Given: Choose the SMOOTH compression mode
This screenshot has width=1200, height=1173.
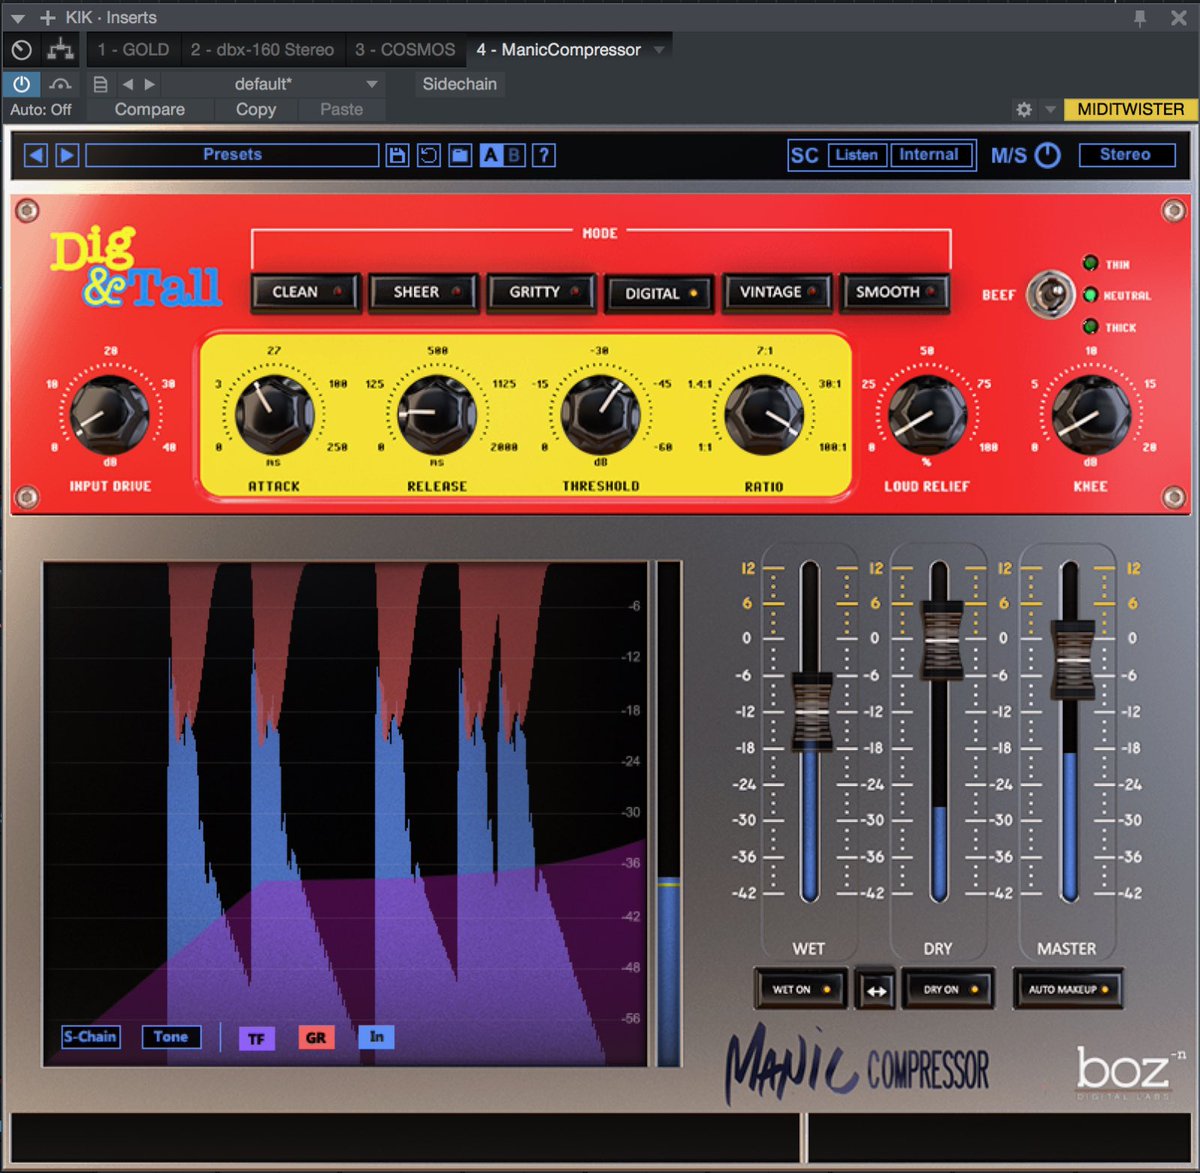Looking at the screenshot, I should [x=895, y=292].
